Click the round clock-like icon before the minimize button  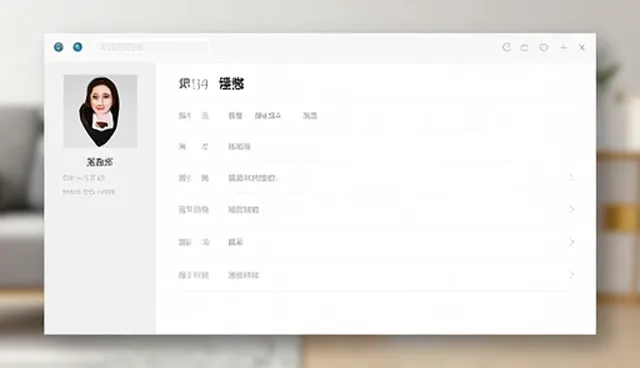[544, 47]
